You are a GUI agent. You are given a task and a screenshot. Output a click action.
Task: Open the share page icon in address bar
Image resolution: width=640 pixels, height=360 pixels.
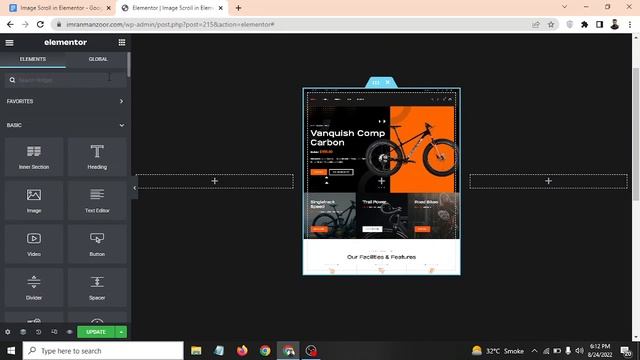pos(536,24)
